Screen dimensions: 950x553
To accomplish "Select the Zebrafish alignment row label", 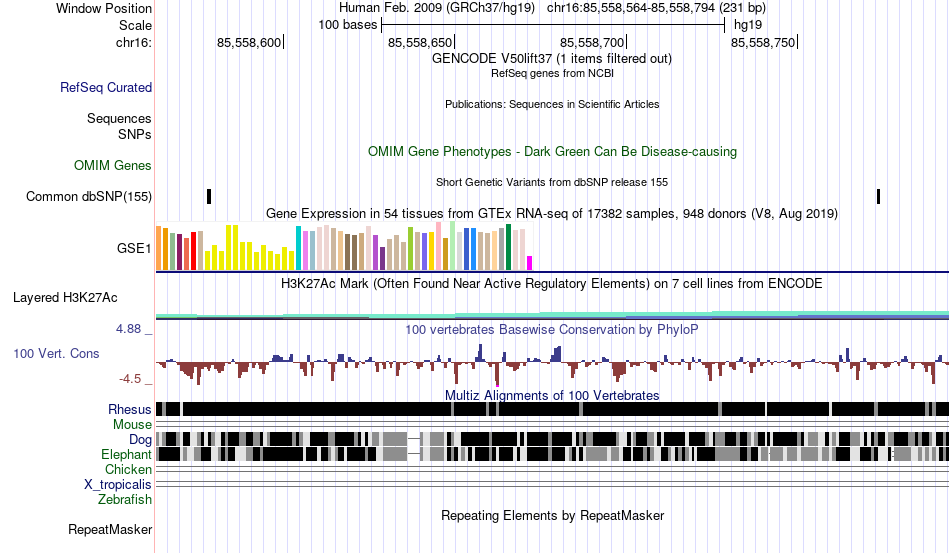I will tap(125, 499).
